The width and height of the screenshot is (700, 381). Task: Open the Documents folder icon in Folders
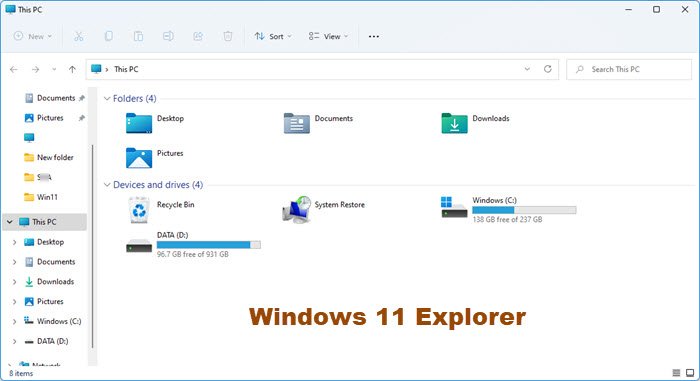pyautogui.click(x=296, y=123)
